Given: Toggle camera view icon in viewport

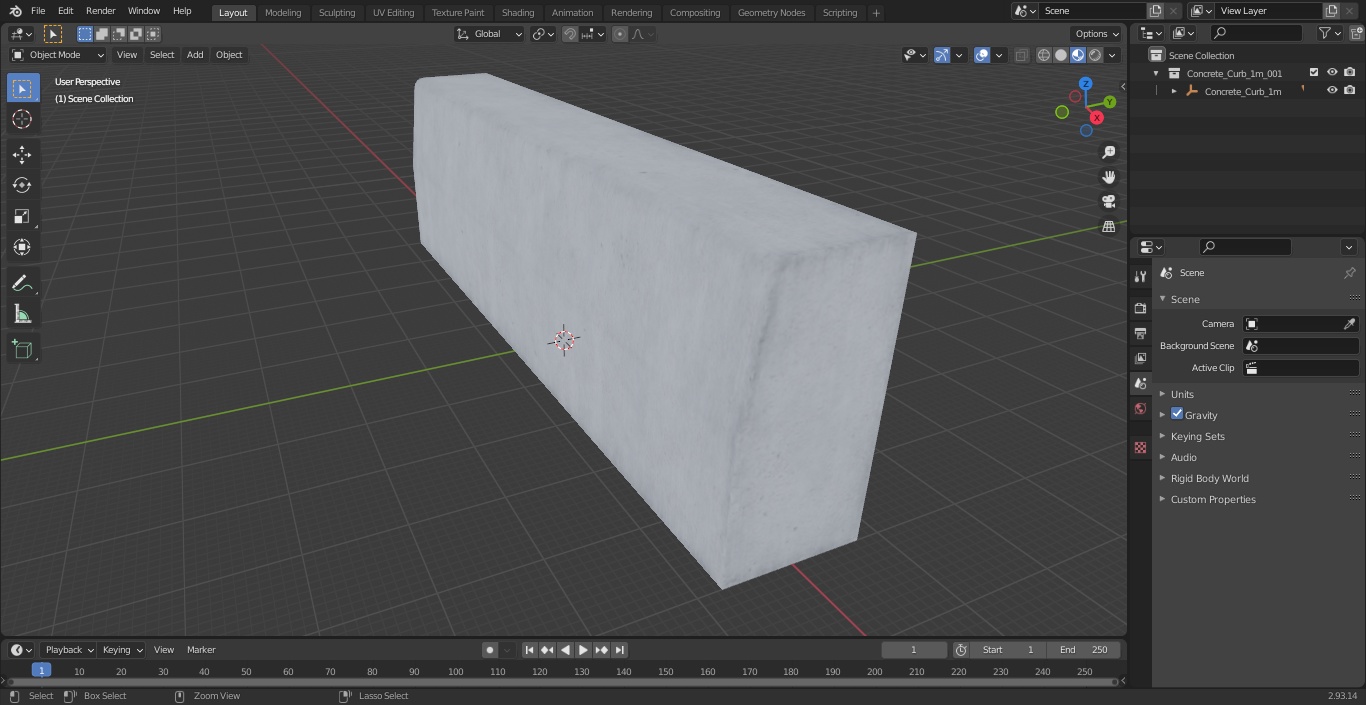Looking at the screenshot, I should point(1108,202).
